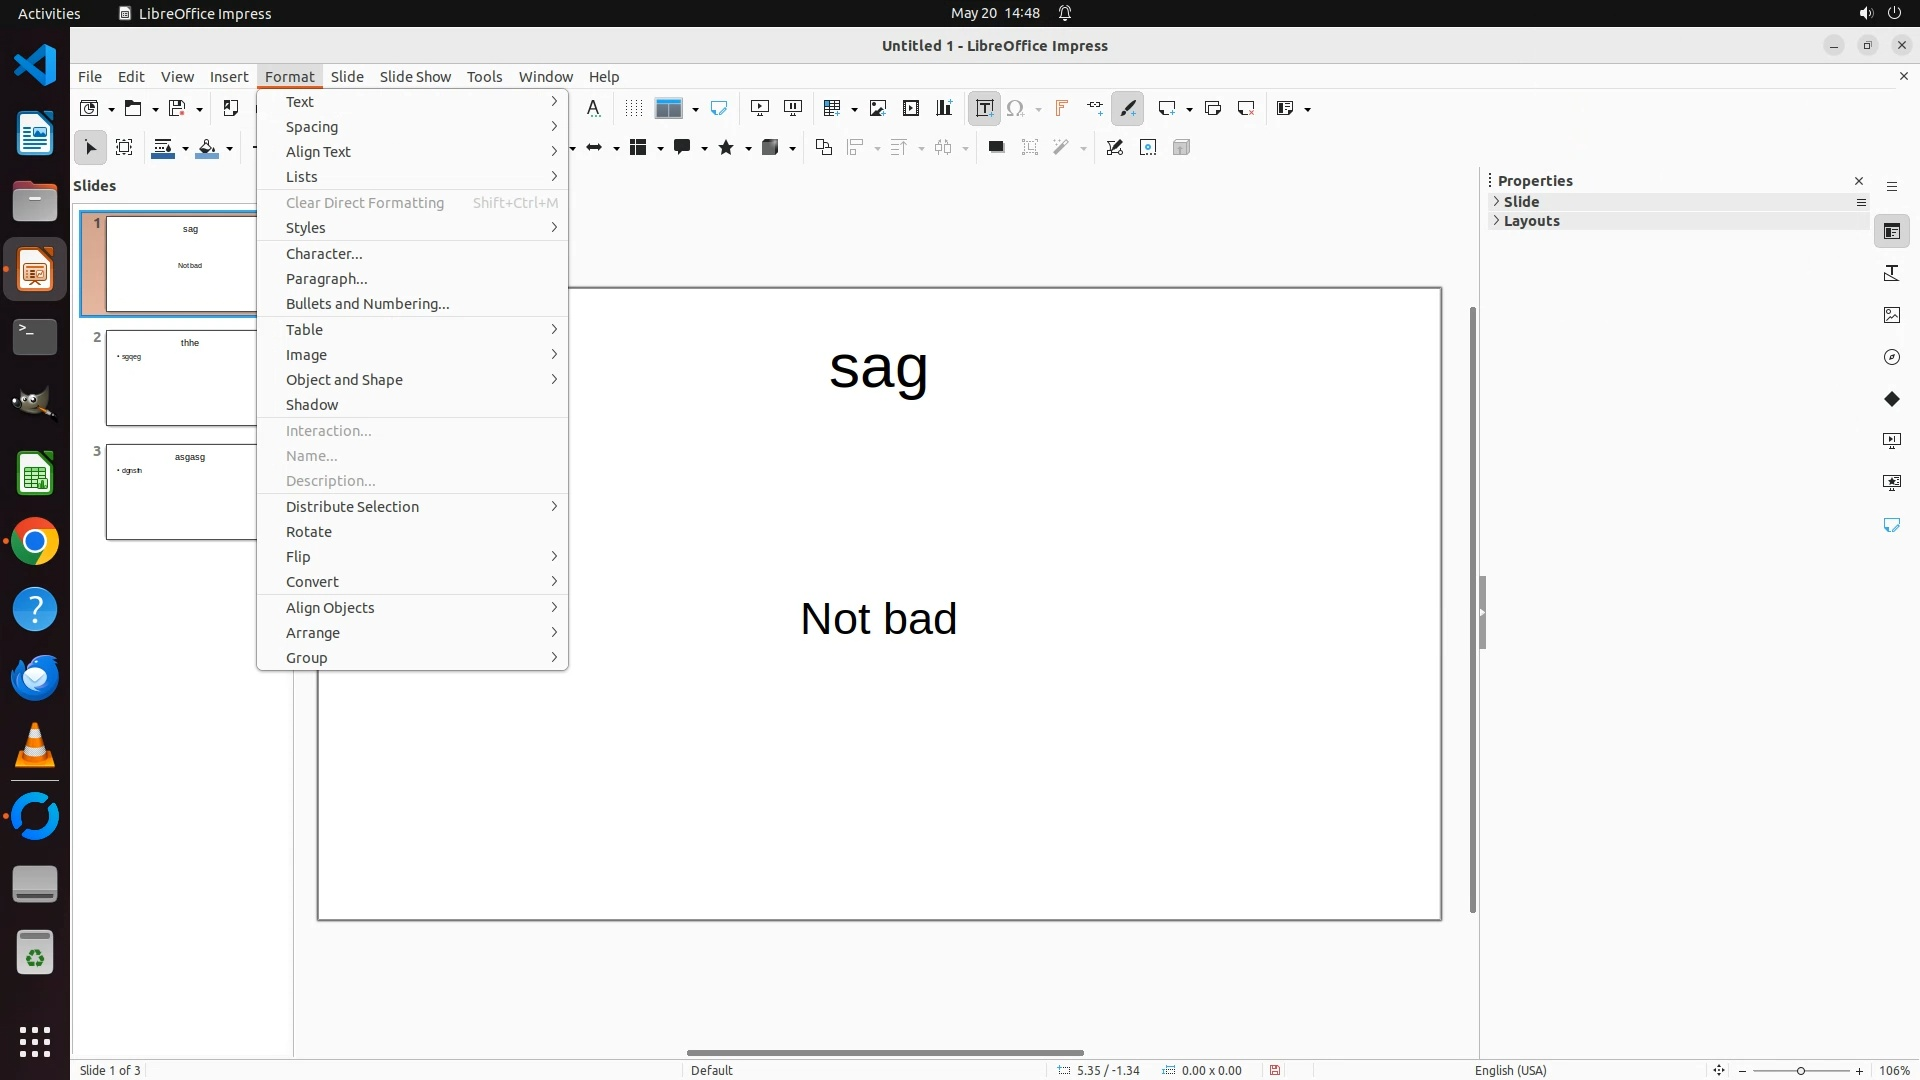Open the sidebar Navigator panel
Screen dimensions: 1920x1080
[x=1891, y=357]
